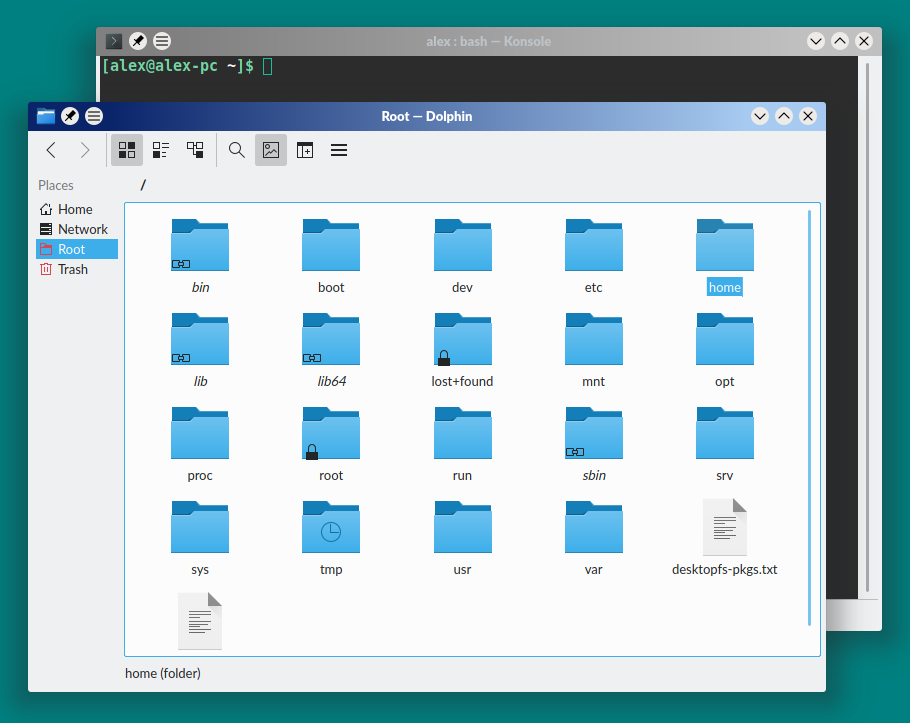This screenshot has height=723, width=910.
Task: Select the dev folder icon
Action: [x=463, y=245]
